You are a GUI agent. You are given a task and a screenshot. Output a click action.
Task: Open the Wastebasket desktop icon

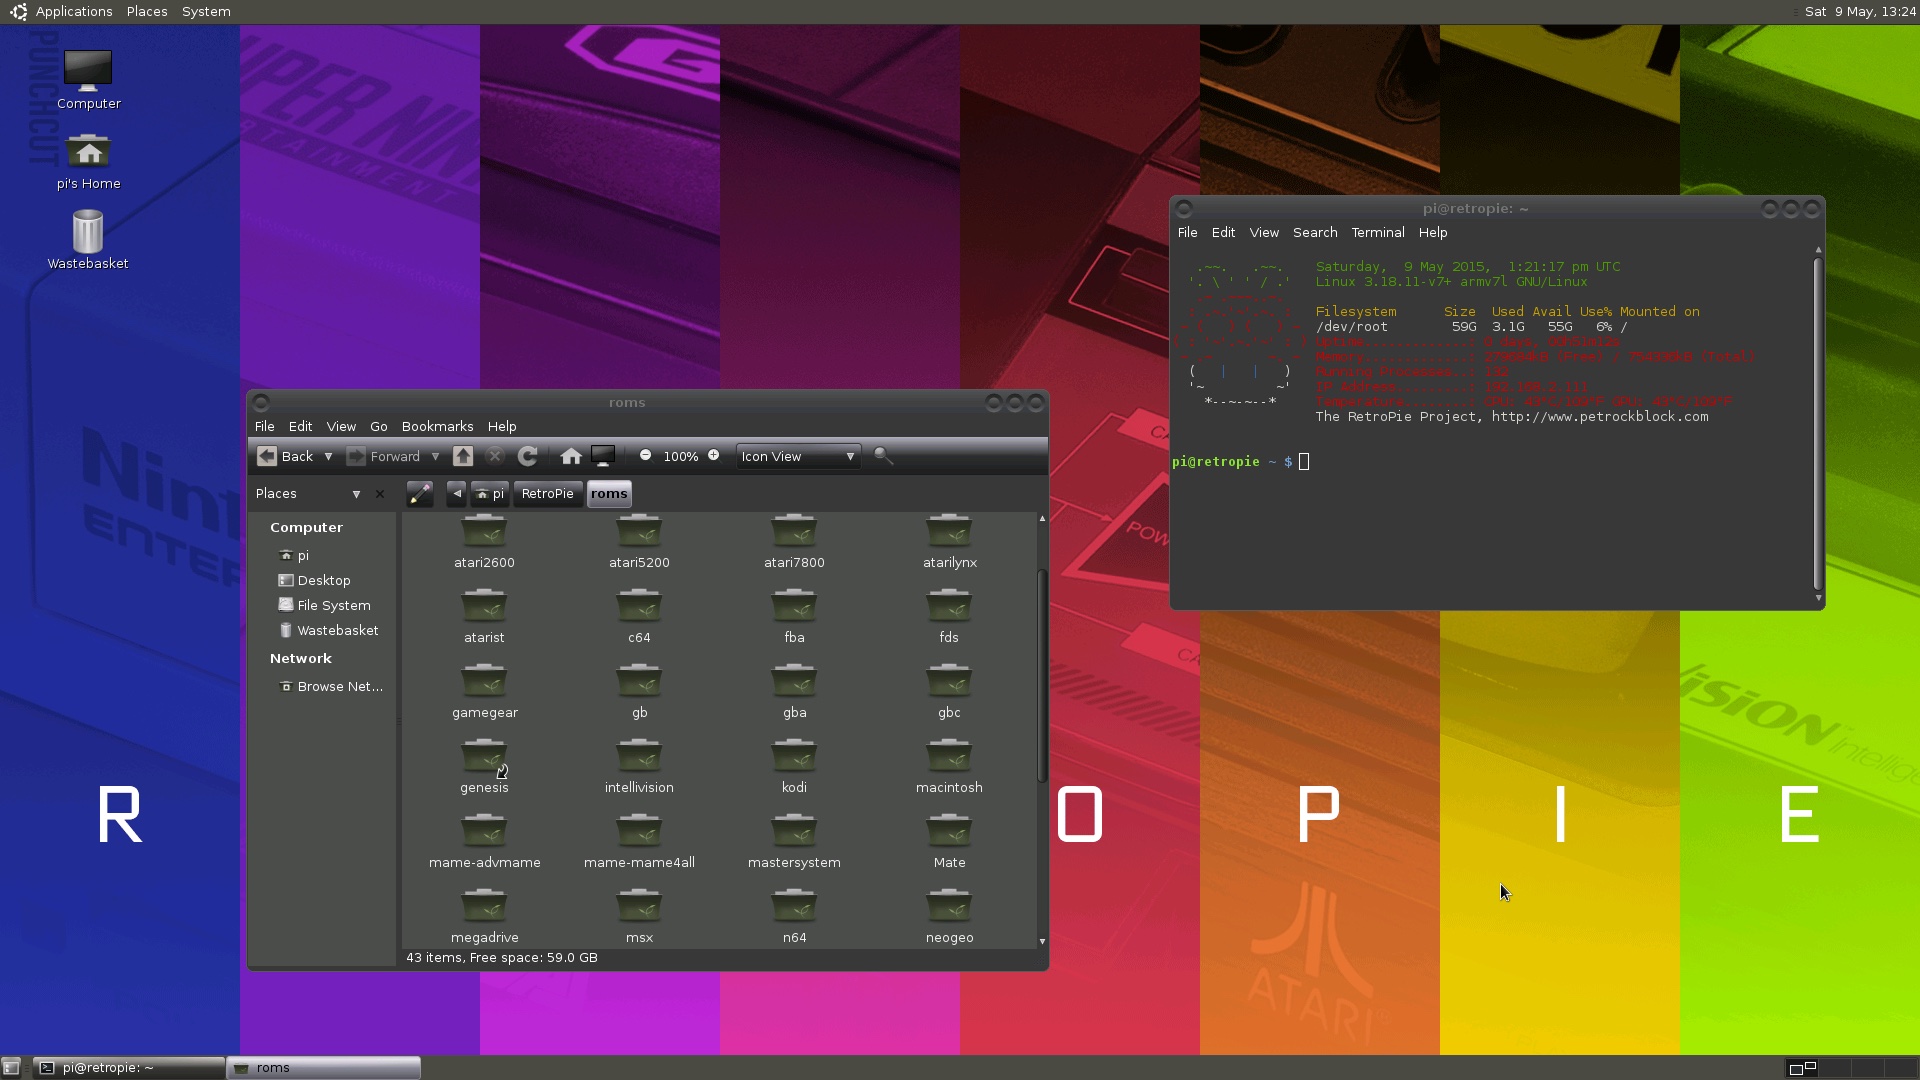point(87,237)
